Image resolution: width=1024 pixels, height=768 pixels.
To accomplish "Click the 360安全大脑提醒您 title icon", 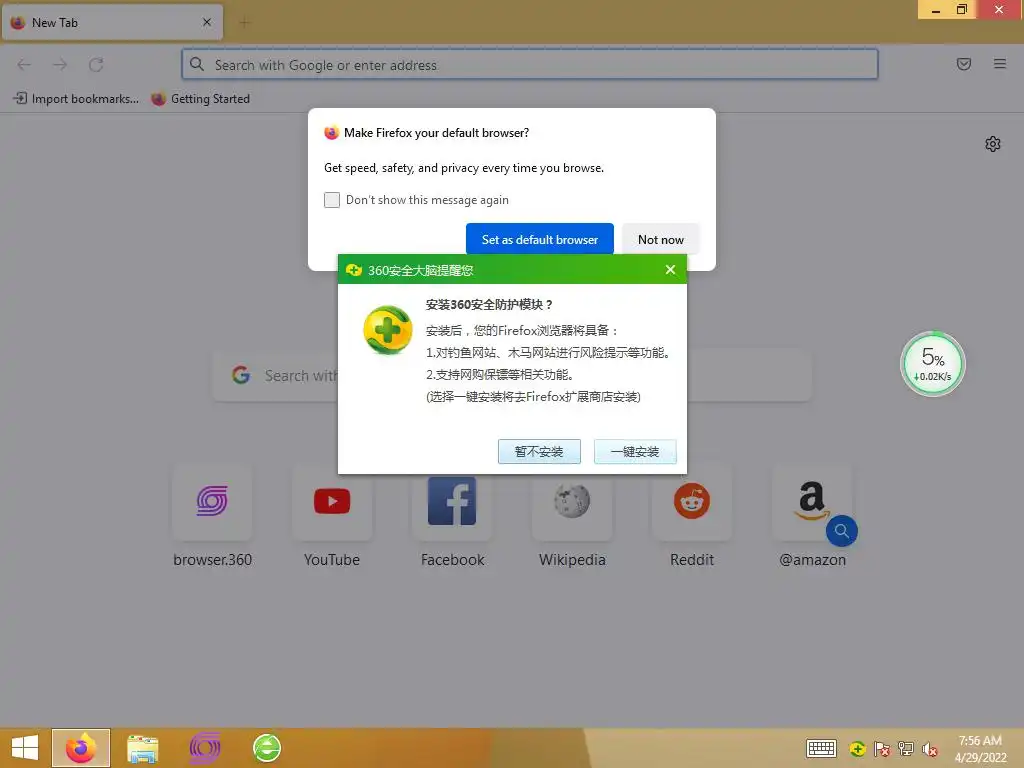I will [x=354, y=270].
